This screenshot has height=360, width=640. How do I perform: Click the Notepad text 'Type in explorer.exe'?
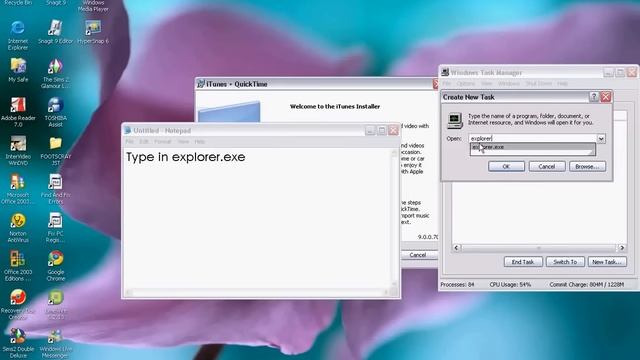[186, 157]
